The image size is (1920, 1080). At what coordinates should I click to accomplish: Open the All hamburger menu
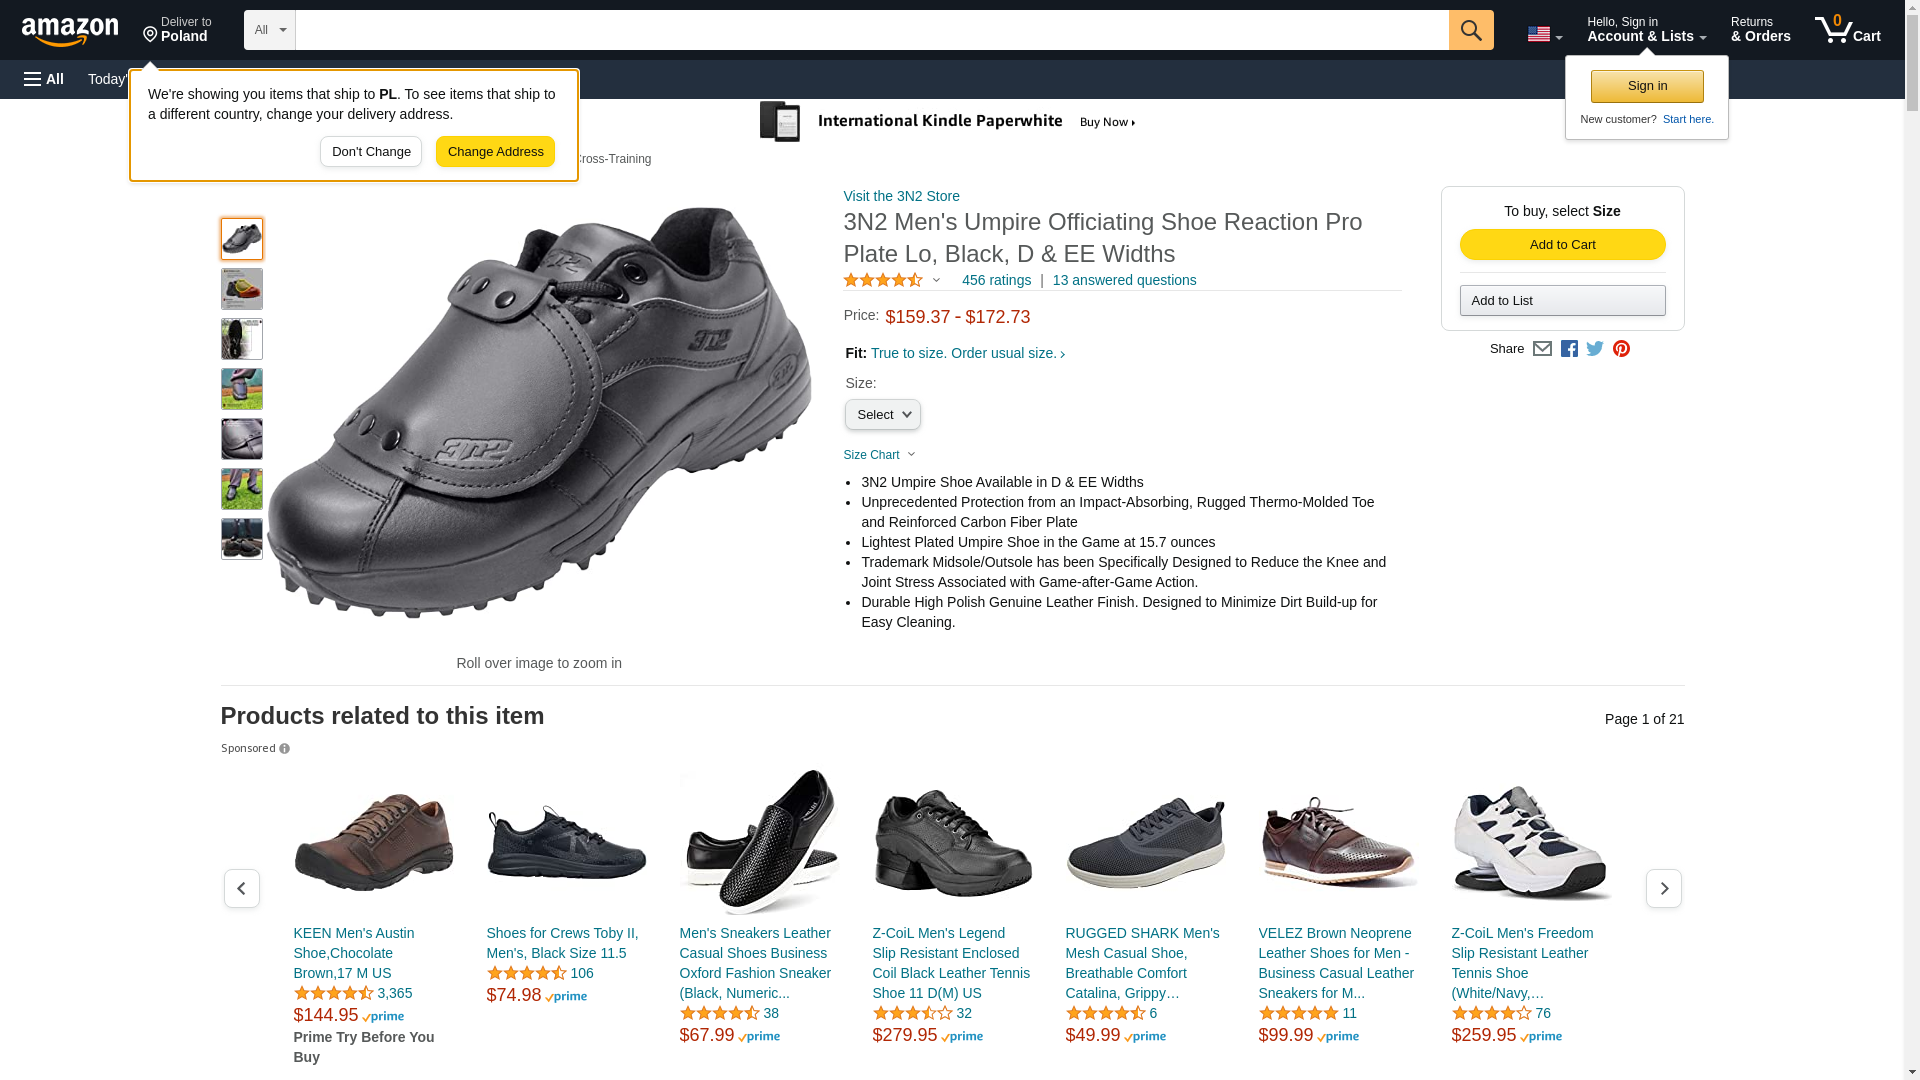point(44,79)
